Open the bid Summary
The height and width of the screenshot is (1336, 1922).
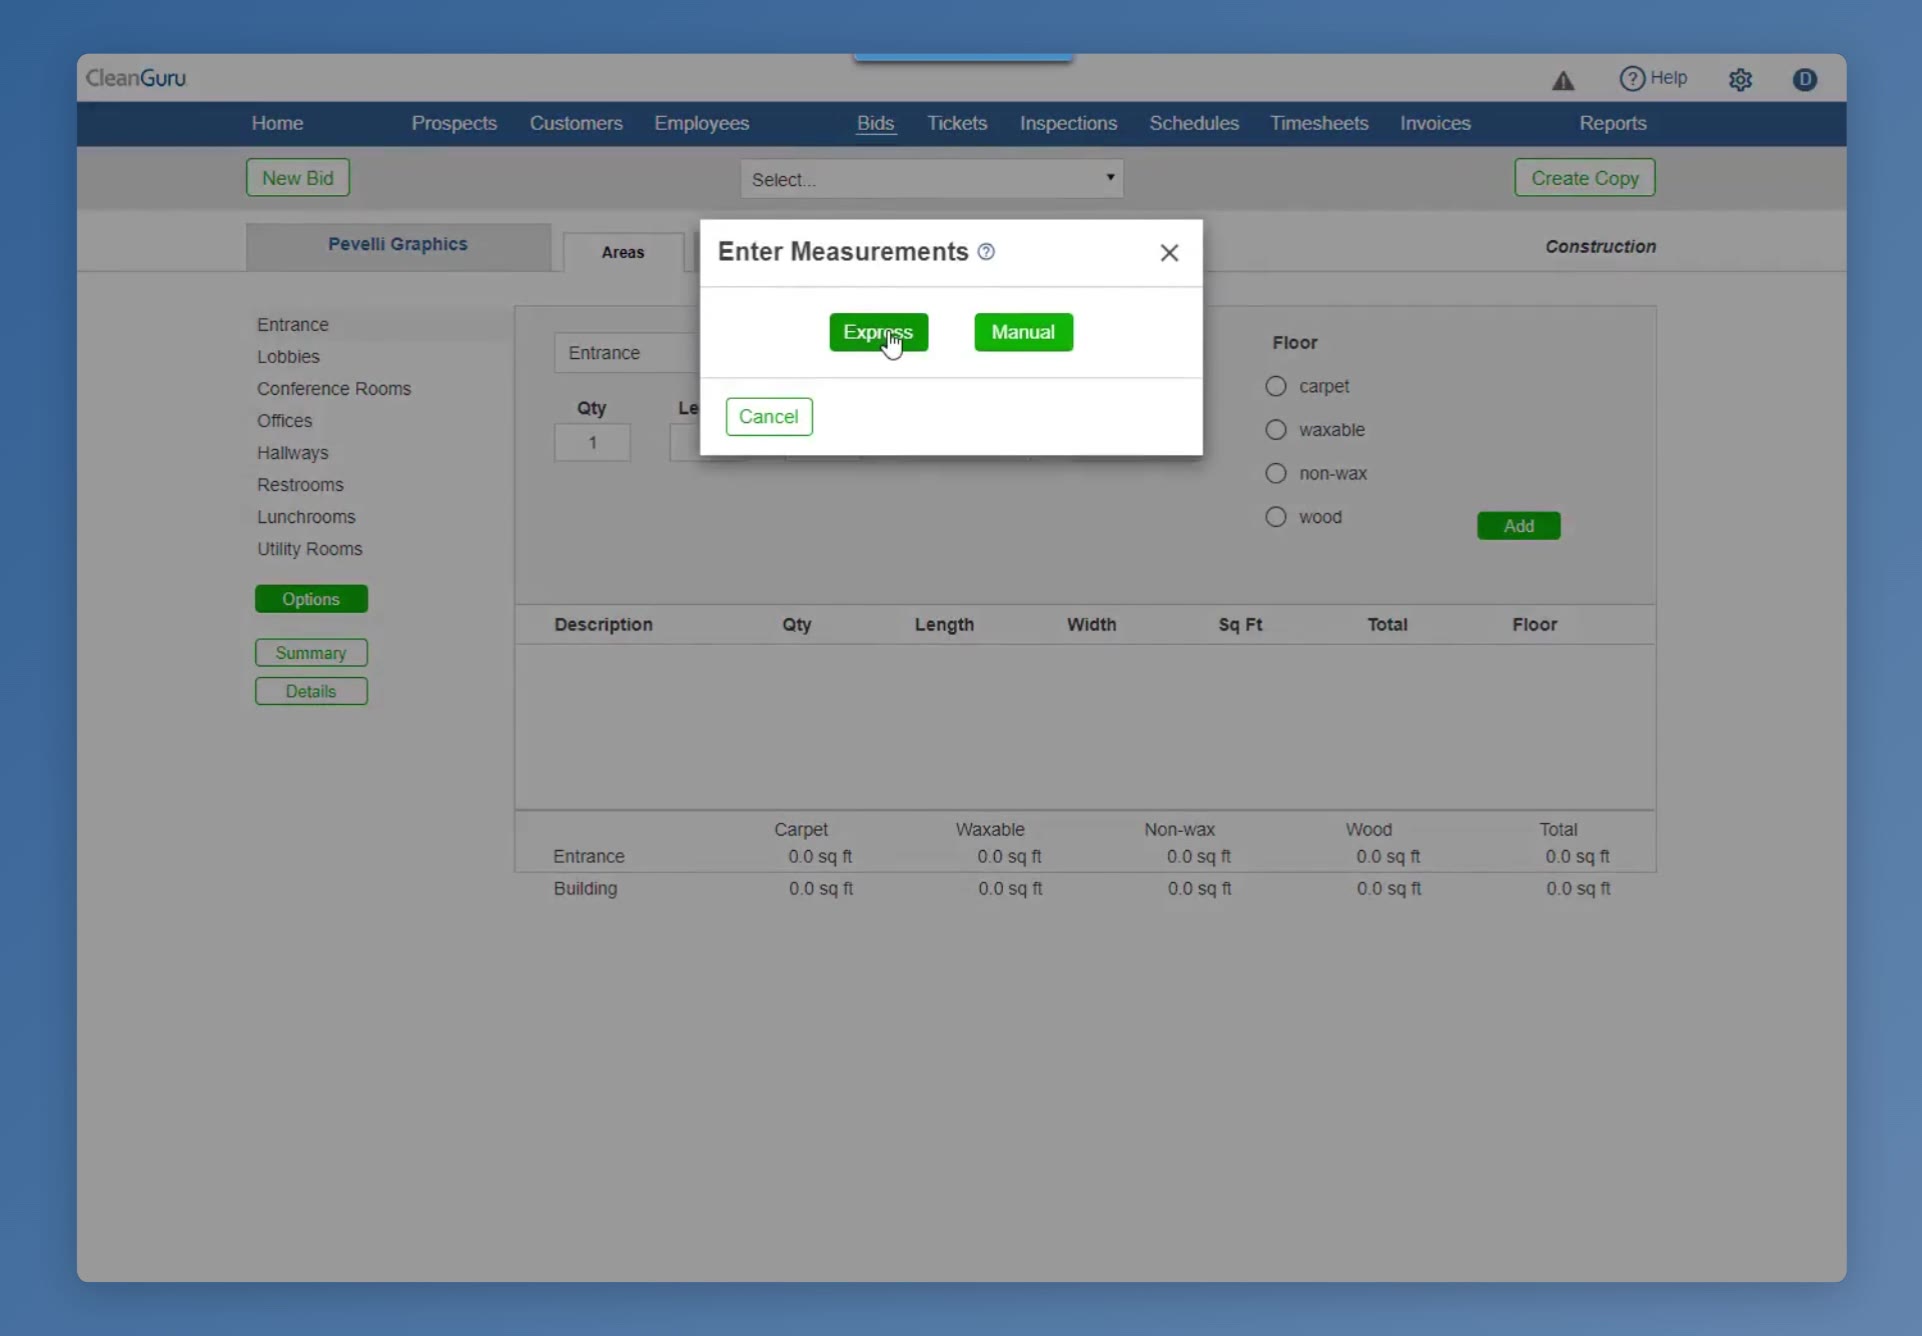(x=311, y=653)
